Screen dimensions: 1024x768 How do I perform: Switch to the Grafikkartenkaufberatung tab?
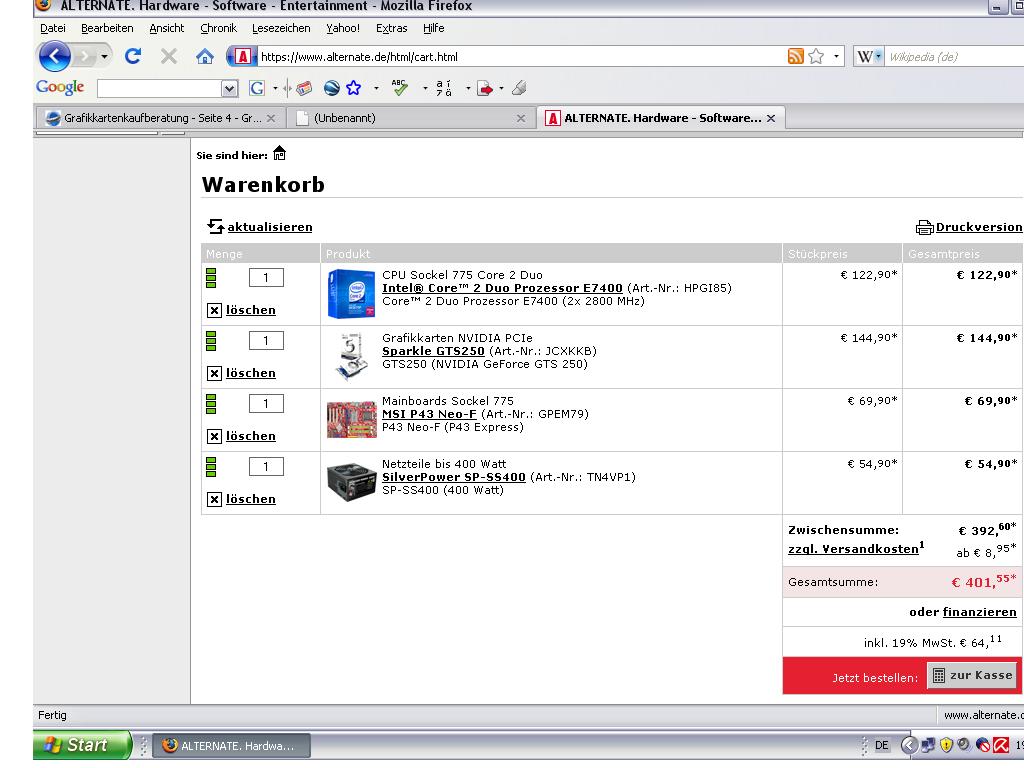pos(160,118)
